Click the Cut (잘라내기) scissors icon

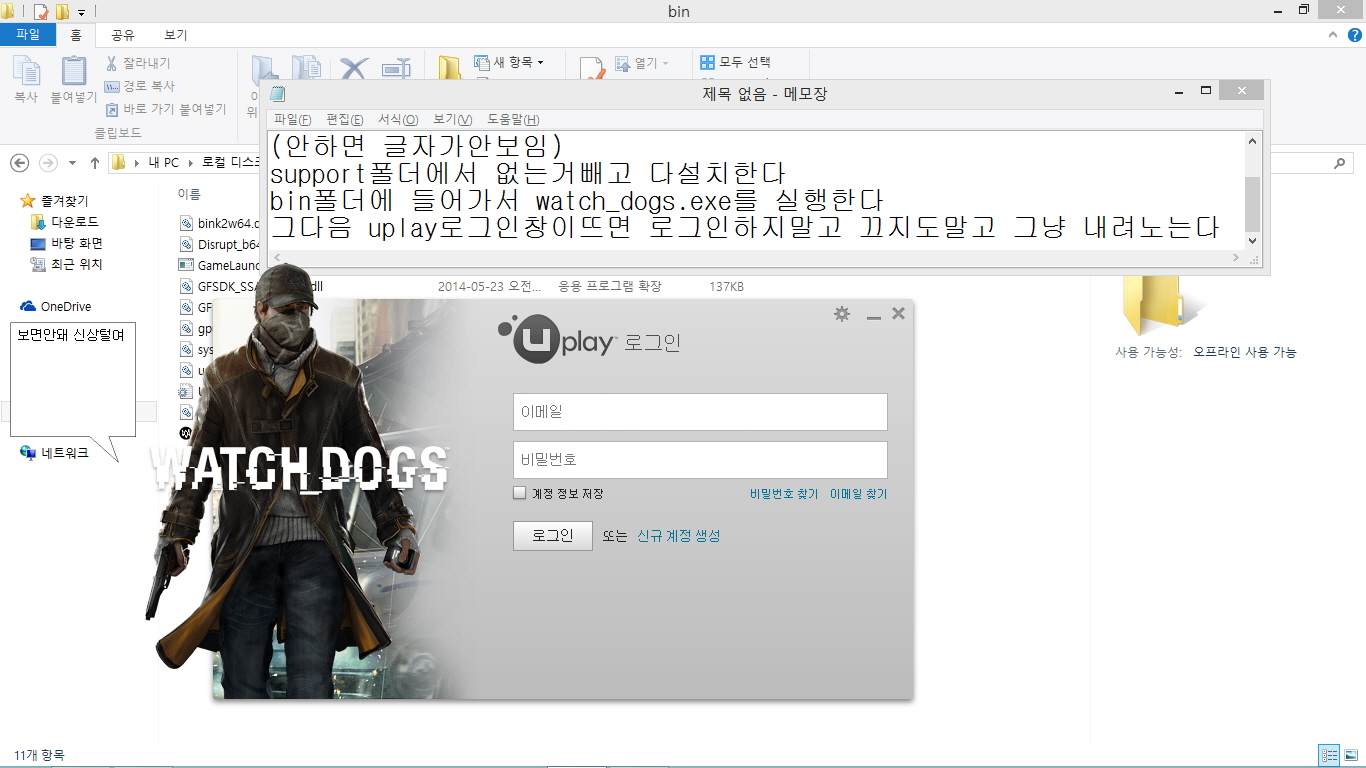pyautogui.click(x=112, y=63)
